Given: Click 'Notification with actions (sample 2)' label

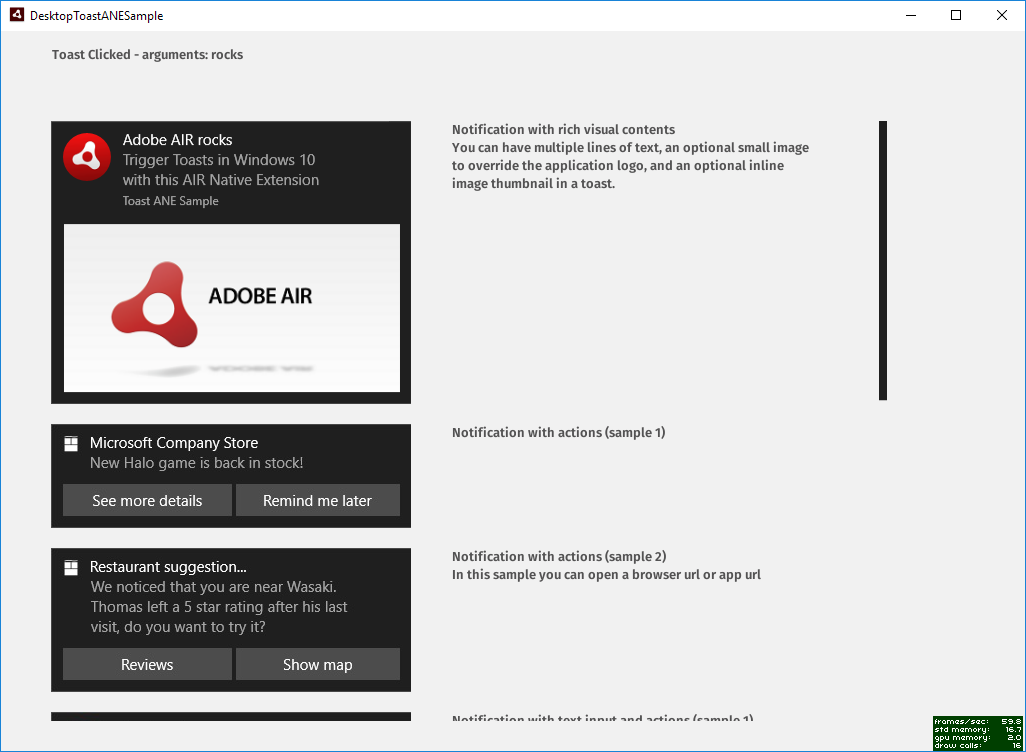Looking at the screenshot, I should point(559,556).
